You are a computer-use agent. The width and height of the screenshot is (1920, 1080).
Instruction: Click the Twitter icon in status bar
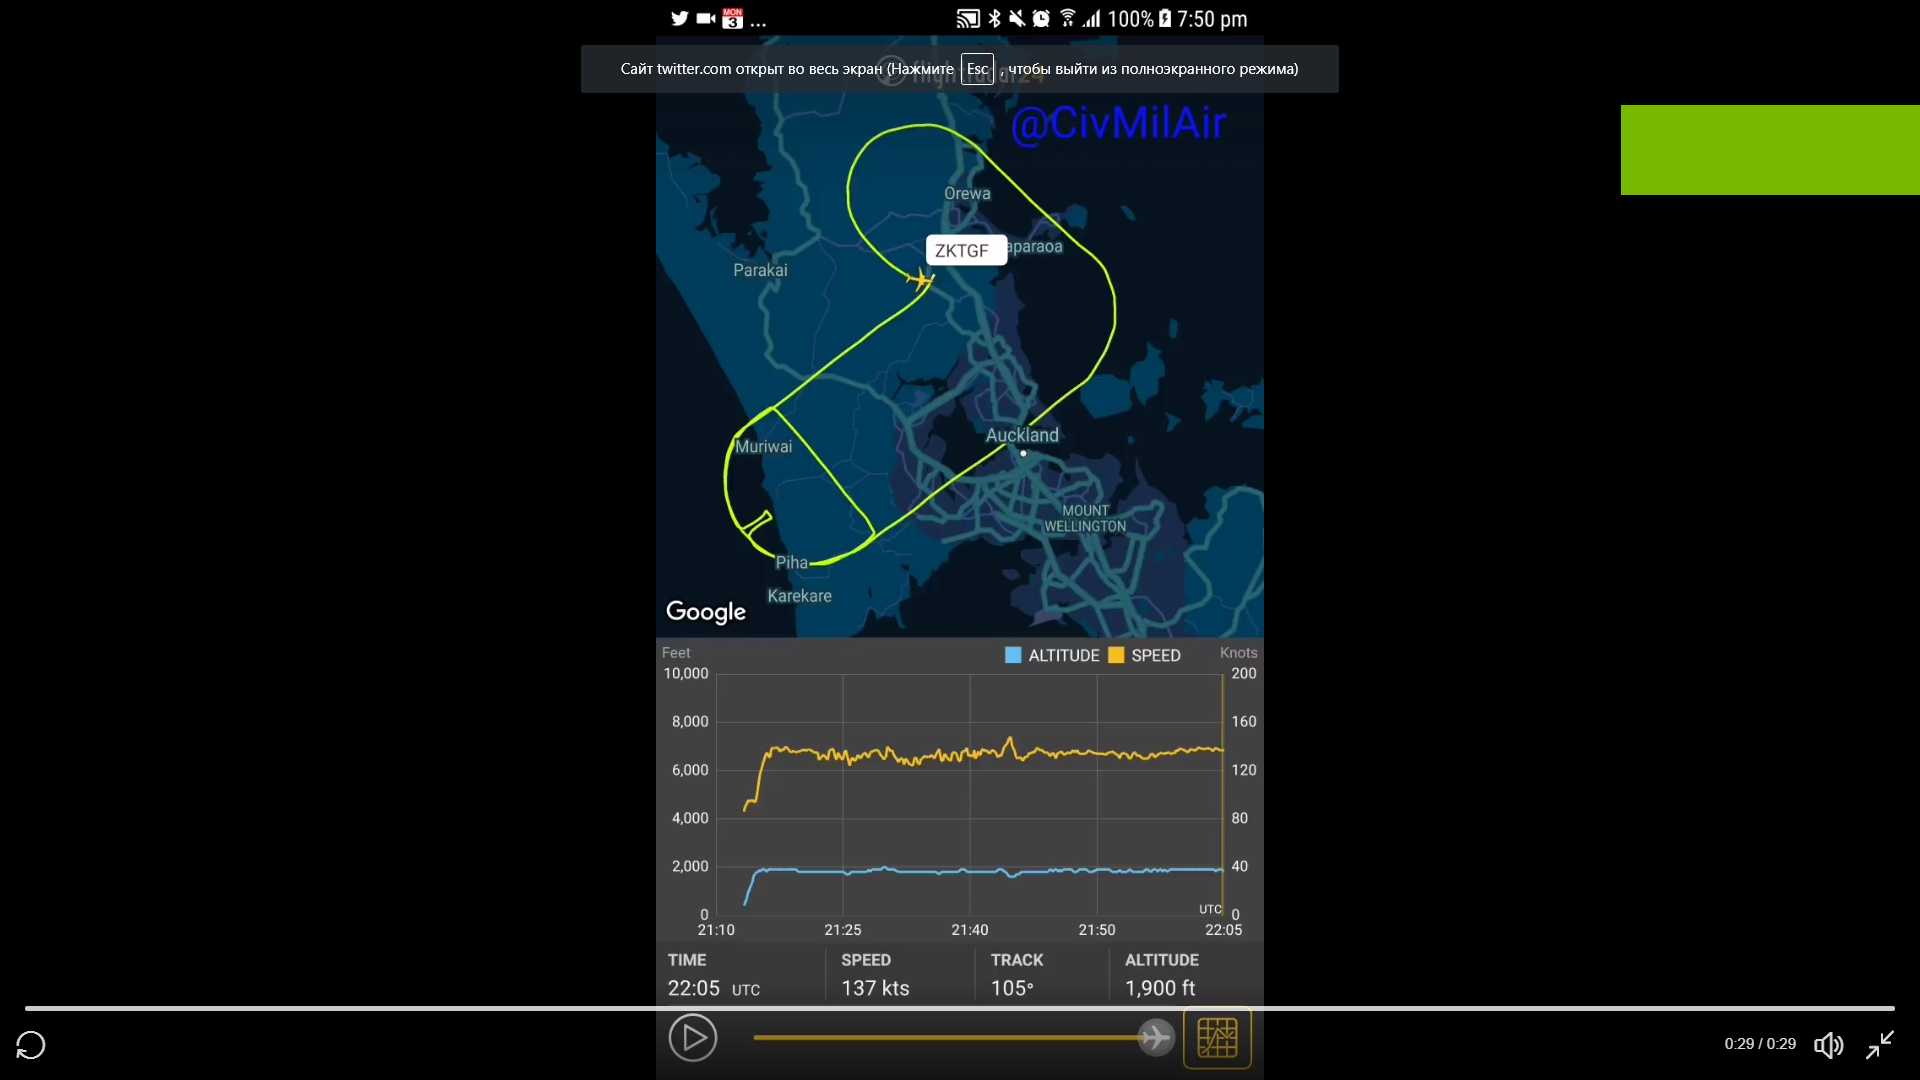tap(680, 18)
